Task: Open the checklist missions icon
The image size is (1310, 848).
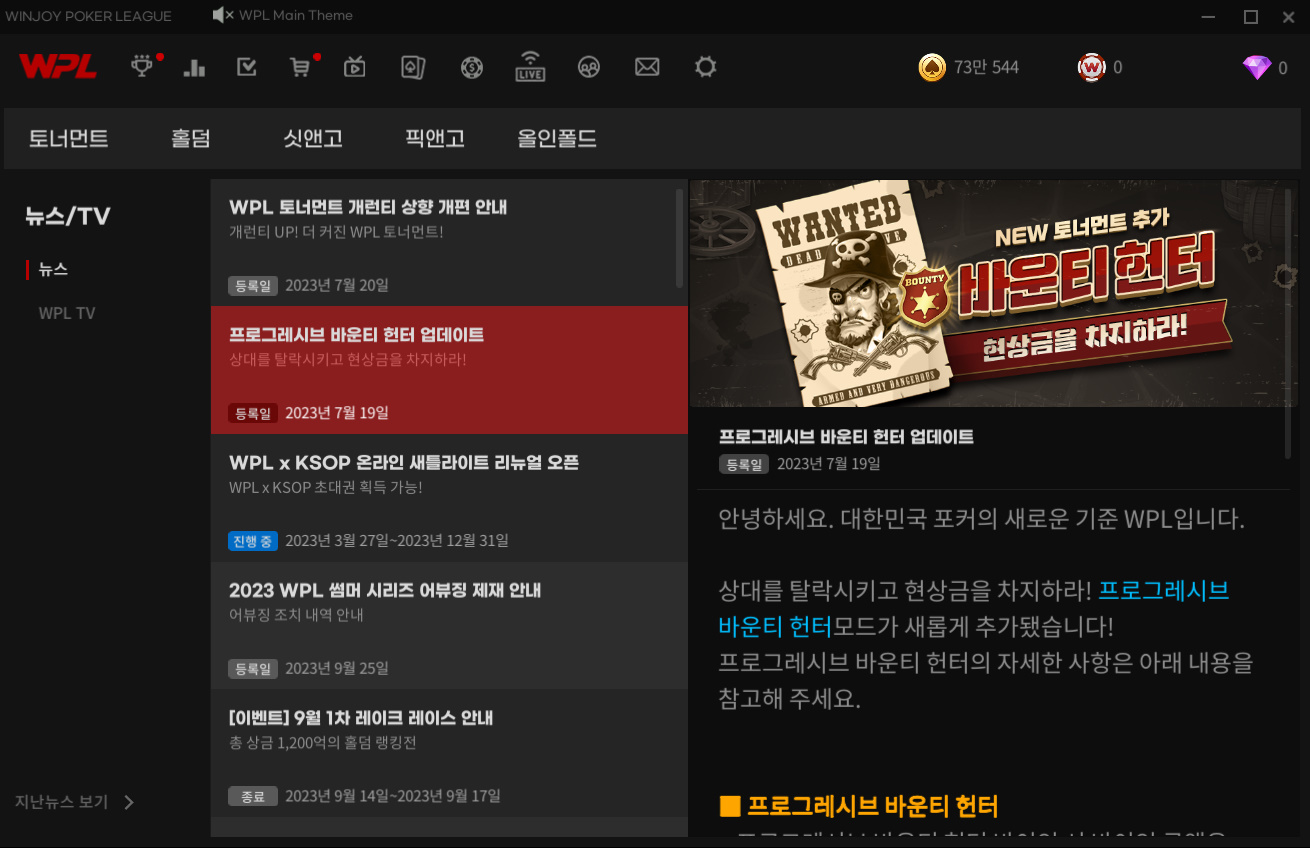Action: pyautogui.click(x=246, y=67)
